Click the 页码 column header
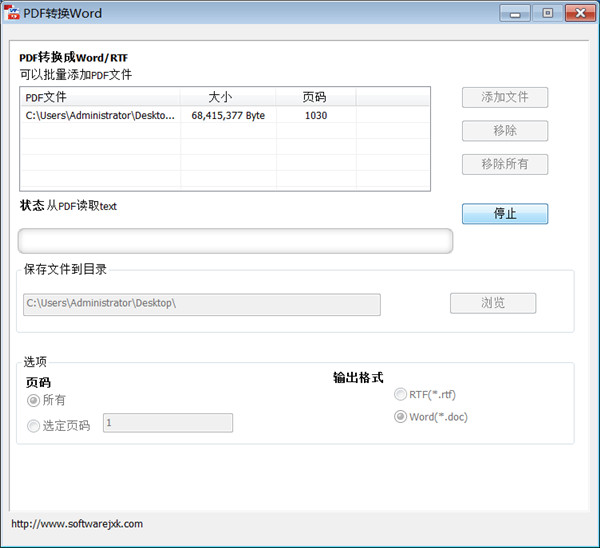This screenshot has width=600, height=548. tap(316, 97)
